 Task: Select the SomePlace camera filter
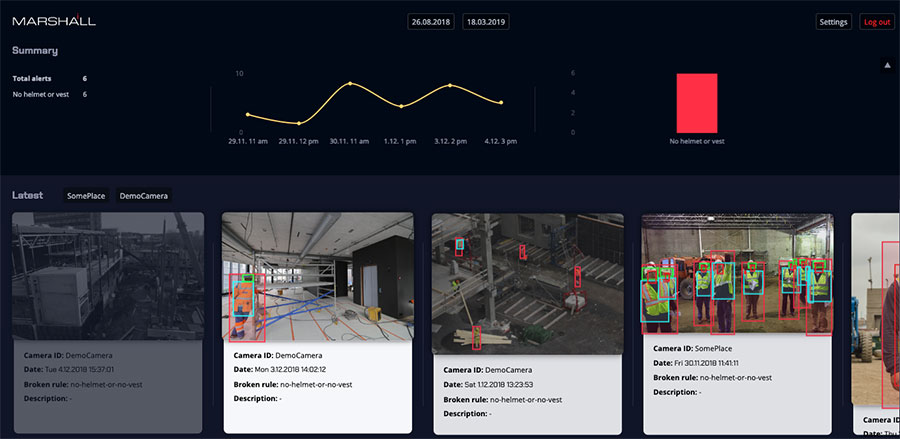[86, 196]
